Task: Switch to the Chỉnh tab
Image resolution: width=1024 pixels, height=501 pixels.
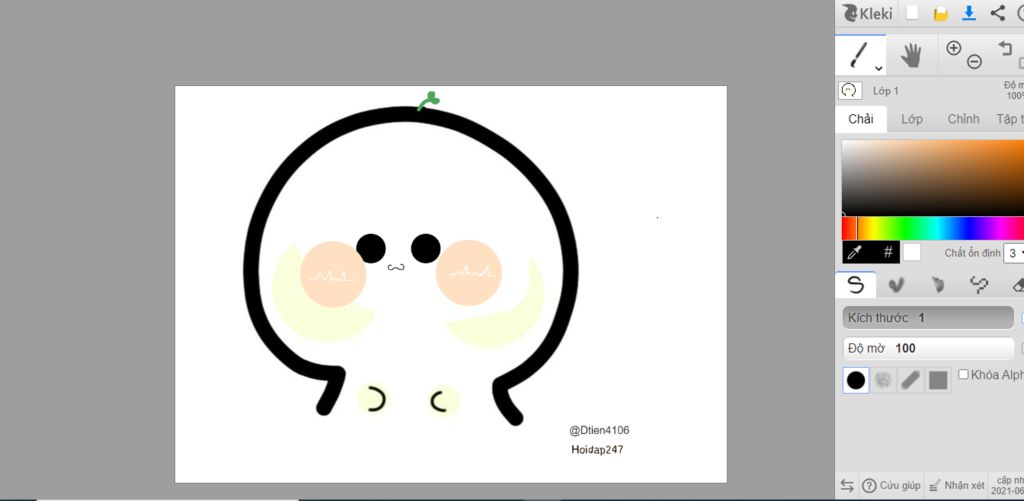Action: [x=963, y=119]
